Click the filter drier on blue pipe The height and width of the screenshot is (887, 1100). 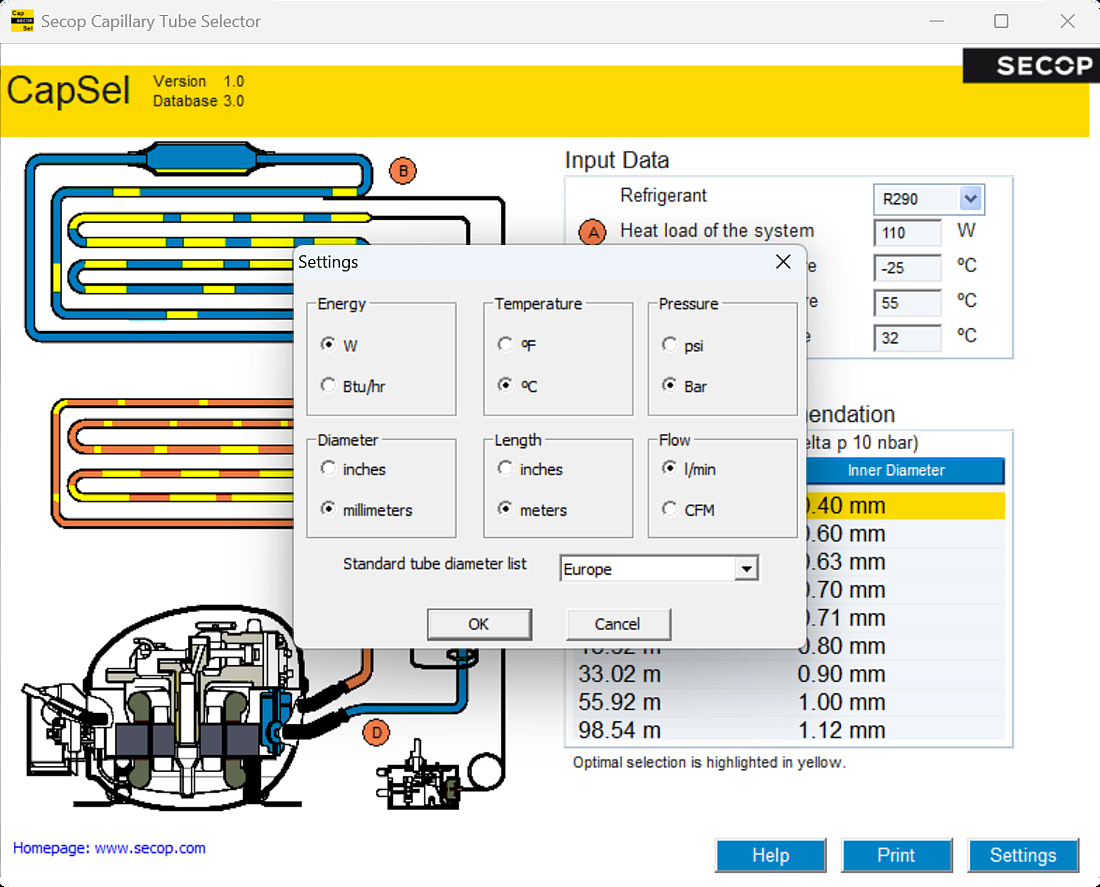coord(201,158)
